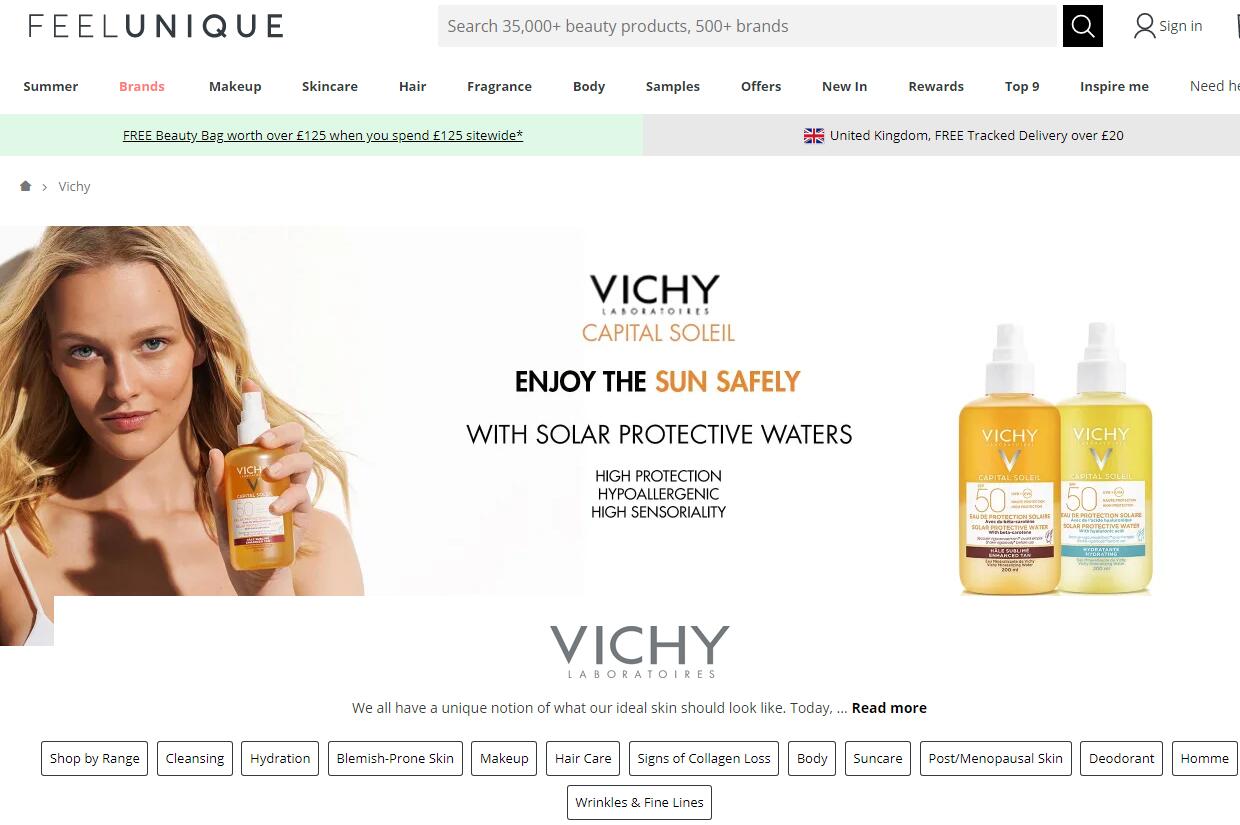The width and height of the screenshot is (1240, 825).
Task: Click the UK flag delivery icon
Action: point(814,136)
